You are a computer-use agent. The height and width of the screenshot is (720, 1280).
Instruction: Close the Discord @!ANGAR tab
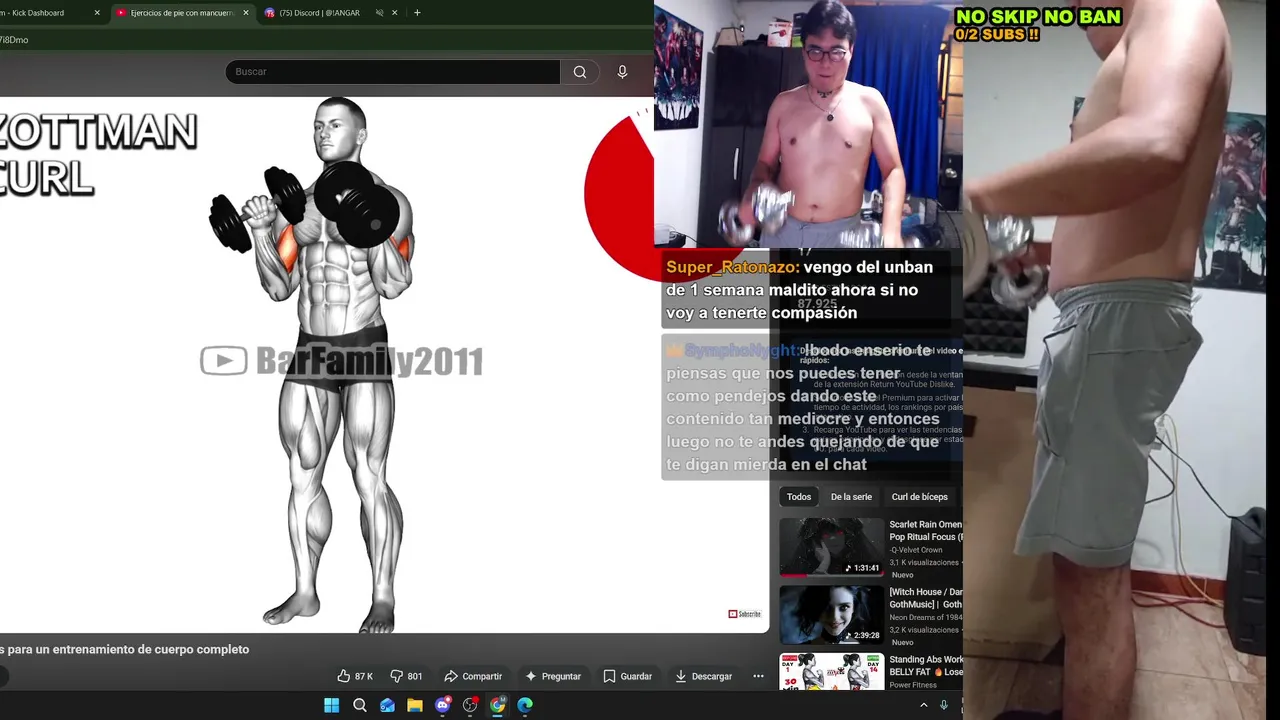click(x=395, y=13)
